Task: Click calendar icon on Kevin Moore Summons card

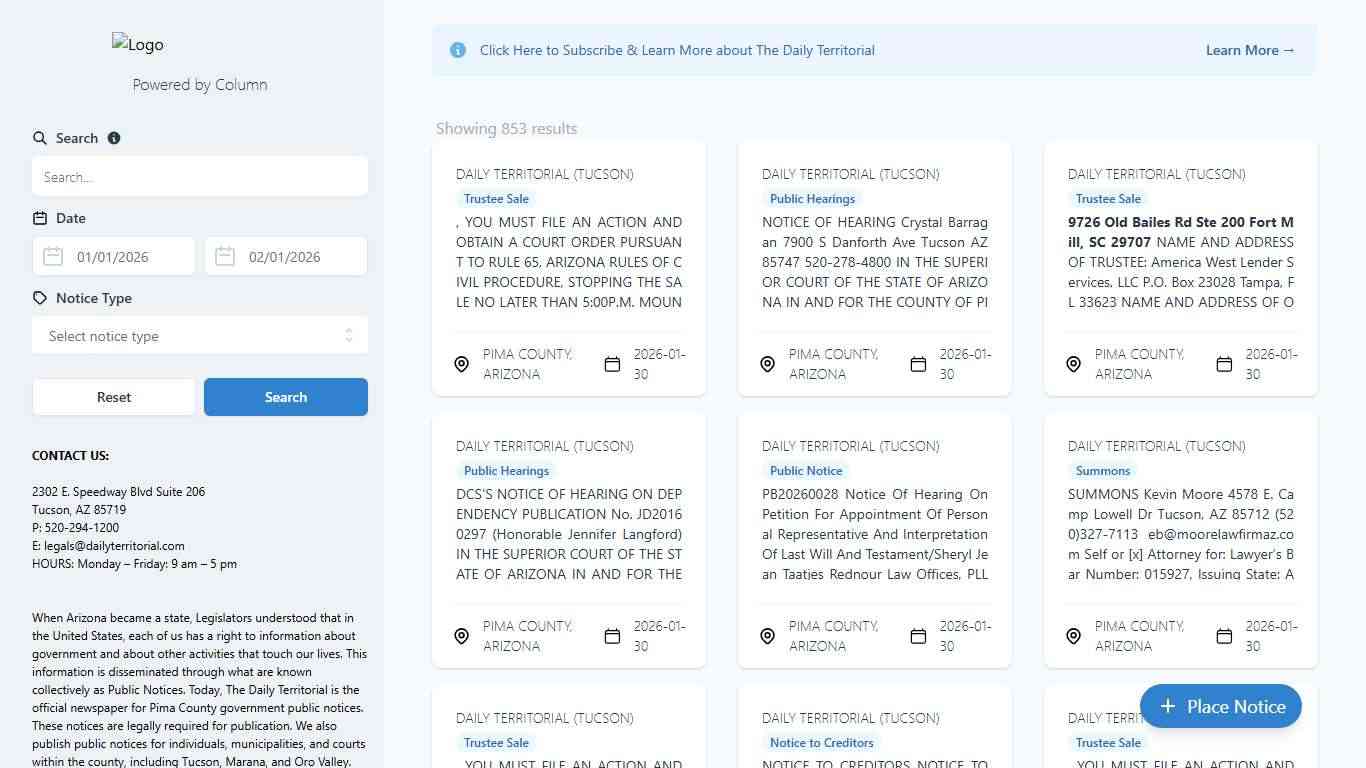Action: (x=1224, y=636)
